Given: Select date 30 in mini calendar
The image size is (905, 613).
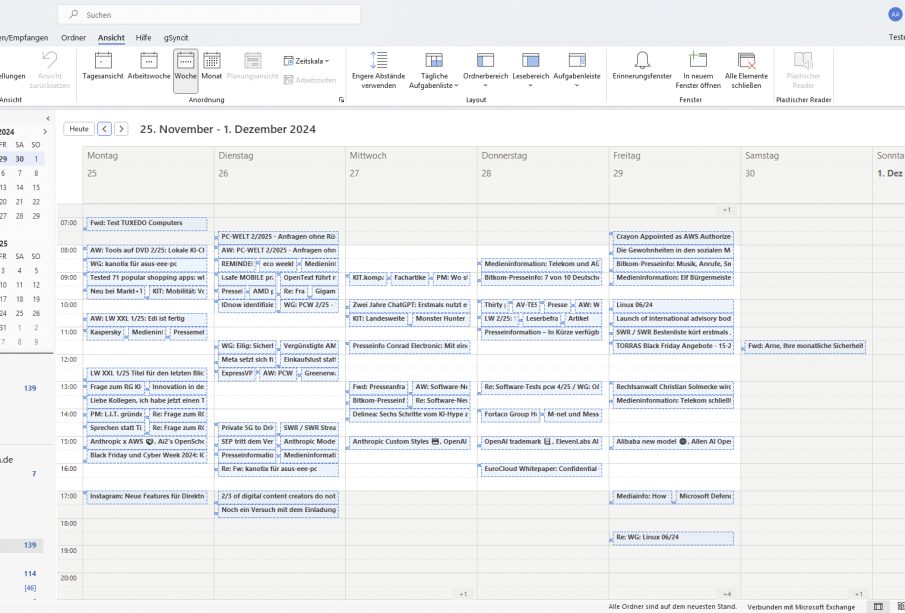Looking at the screenshot, I should [x=20, y=159].
